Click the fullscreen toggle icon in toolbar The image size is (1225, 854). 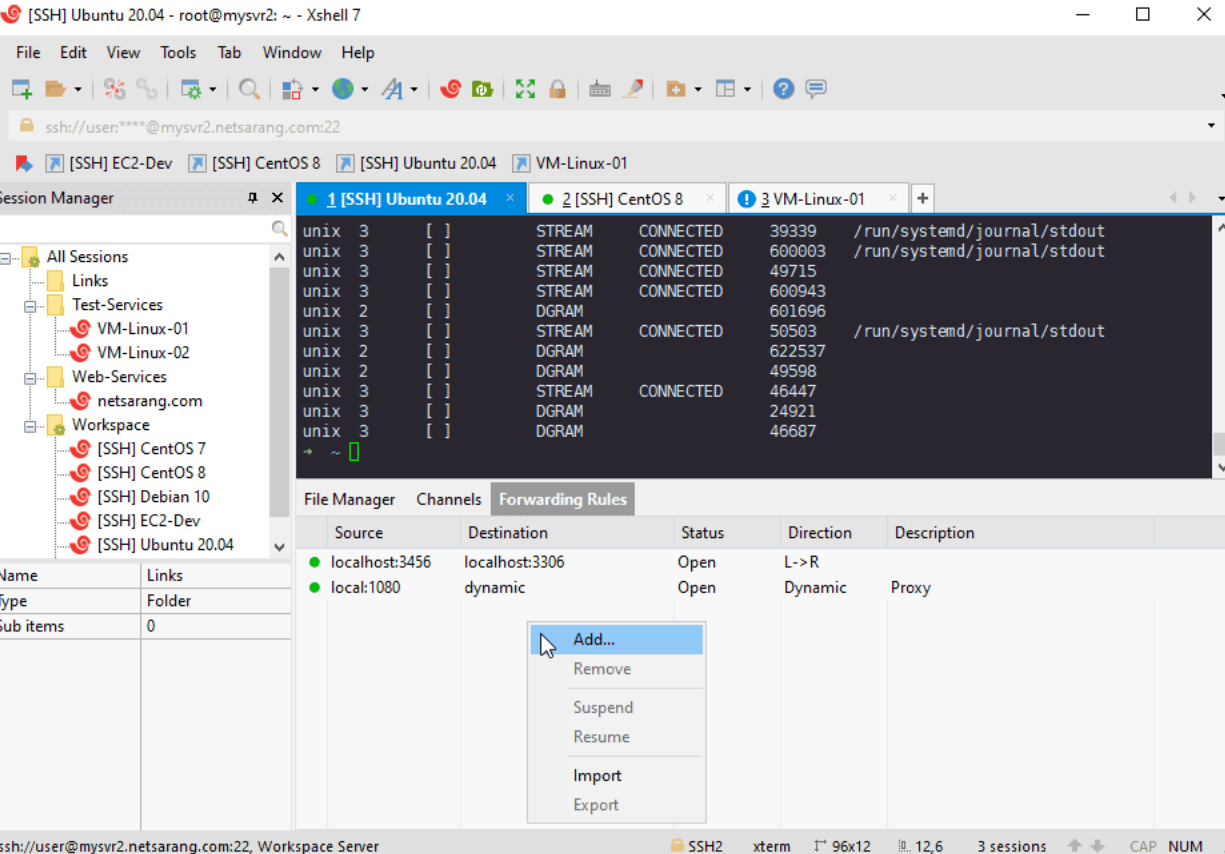pyautogui.click(x=525, y=89)
